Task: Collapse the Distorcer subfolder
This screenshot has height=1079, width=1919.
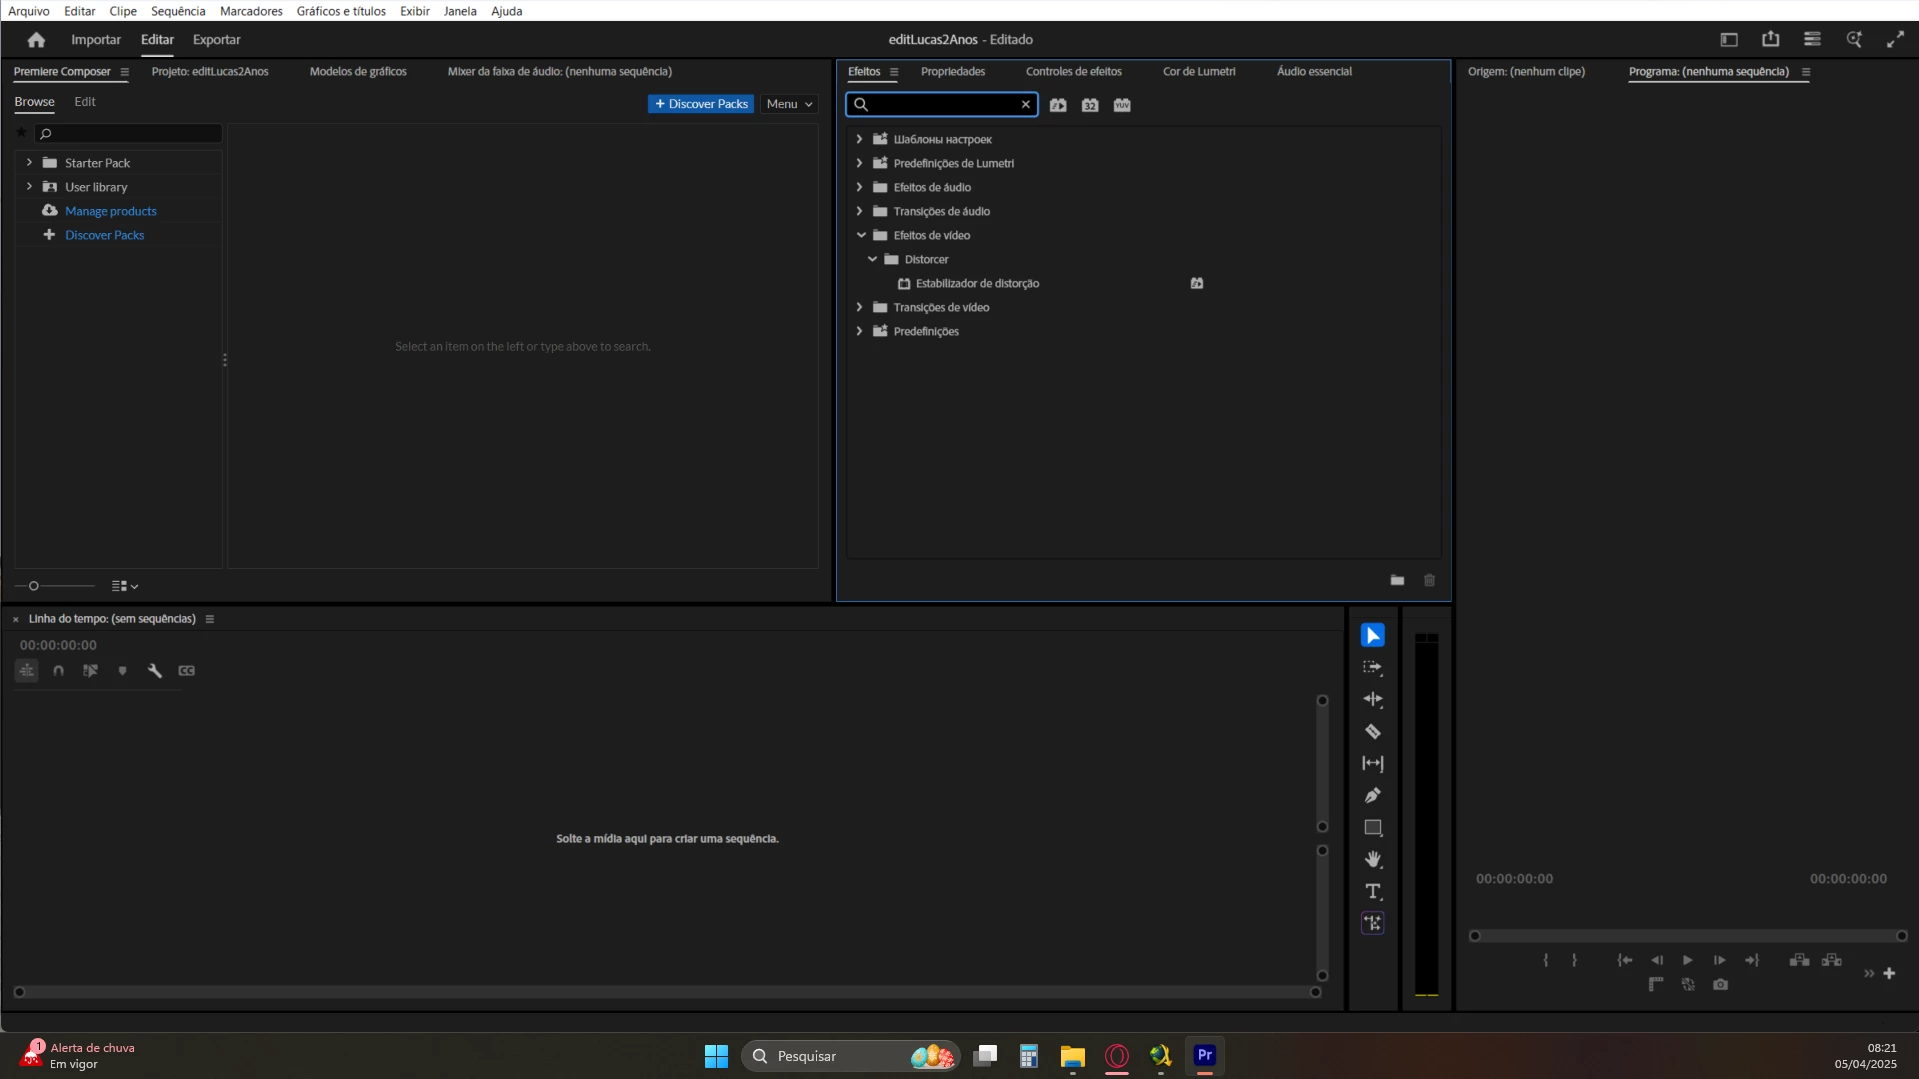Action: click(872, 259)
